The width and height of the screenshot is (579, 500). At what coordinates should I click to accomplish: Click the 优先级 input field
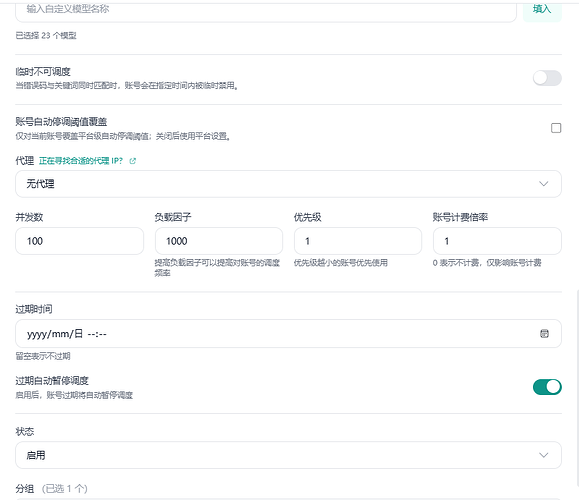coord(358,241)
